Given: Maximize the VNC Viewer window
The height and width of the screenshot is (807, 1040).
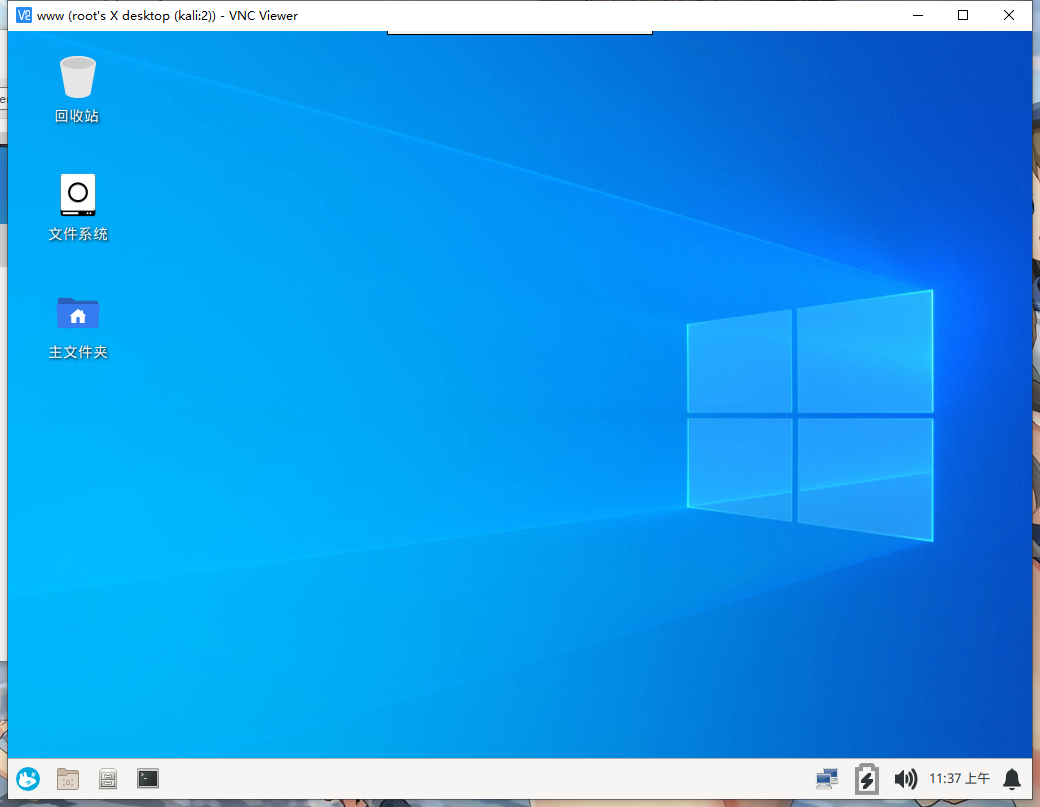Looking at the screenshot, I should click(963, 15).
